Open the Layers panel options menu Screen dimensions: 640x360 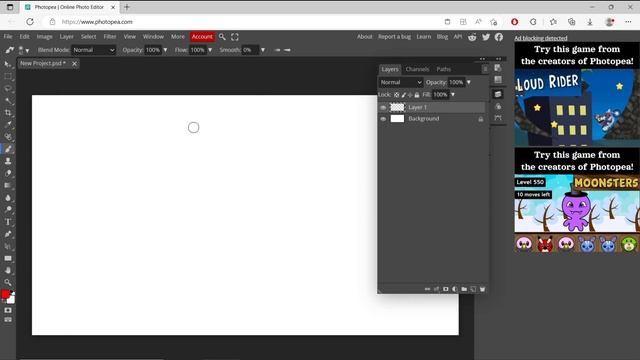[485, 69]
